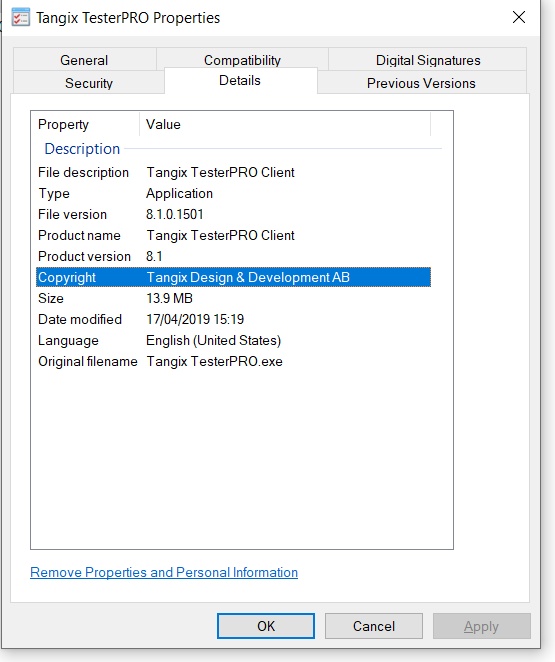
Task: Select the File description row
Action: point(233,172)
